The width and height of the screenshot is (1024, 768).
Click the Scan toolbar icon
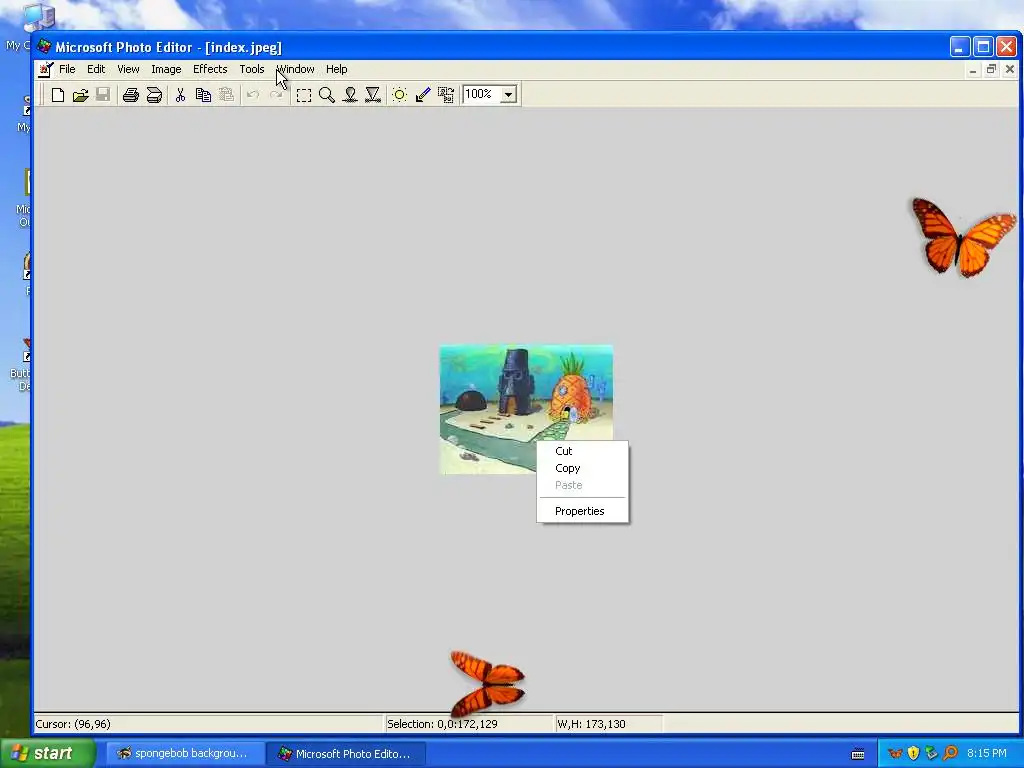(x=154, y=95)
